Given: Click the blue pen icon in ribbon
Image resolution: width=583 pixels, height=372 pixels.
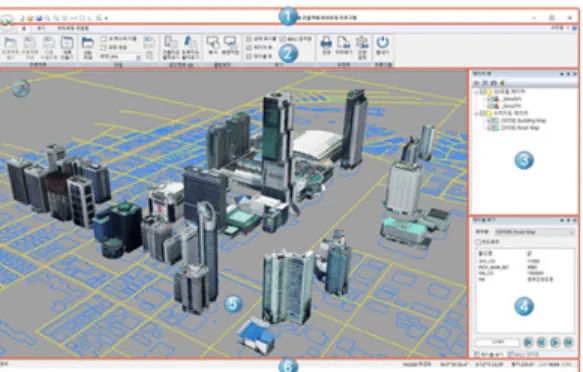Looking at the screenshot, I should (191, 43).
